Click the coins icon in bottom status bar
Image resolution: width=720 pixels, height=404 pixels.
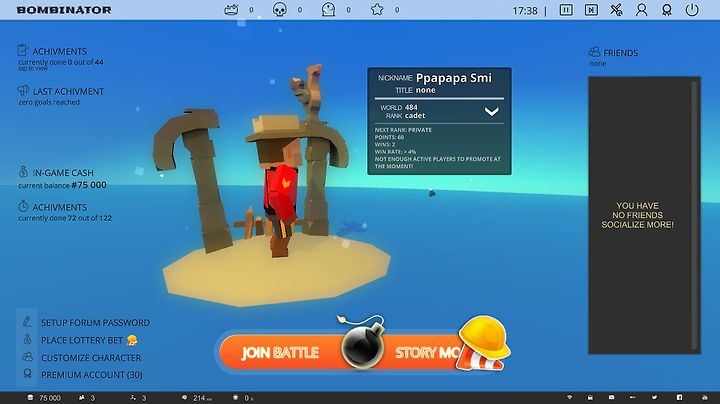pos(30,398)
